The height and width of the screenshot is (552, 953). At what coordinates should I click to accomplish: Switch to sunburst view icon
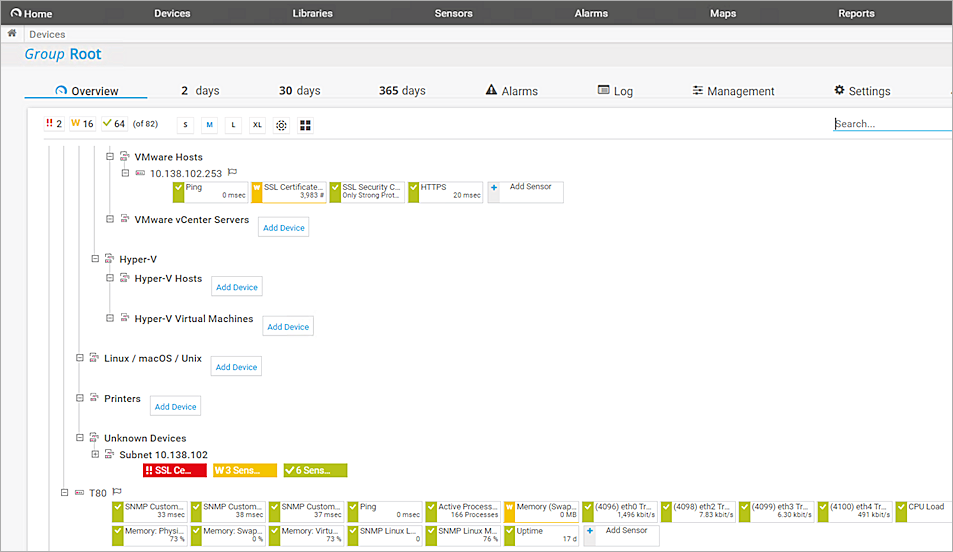(282, 125)
